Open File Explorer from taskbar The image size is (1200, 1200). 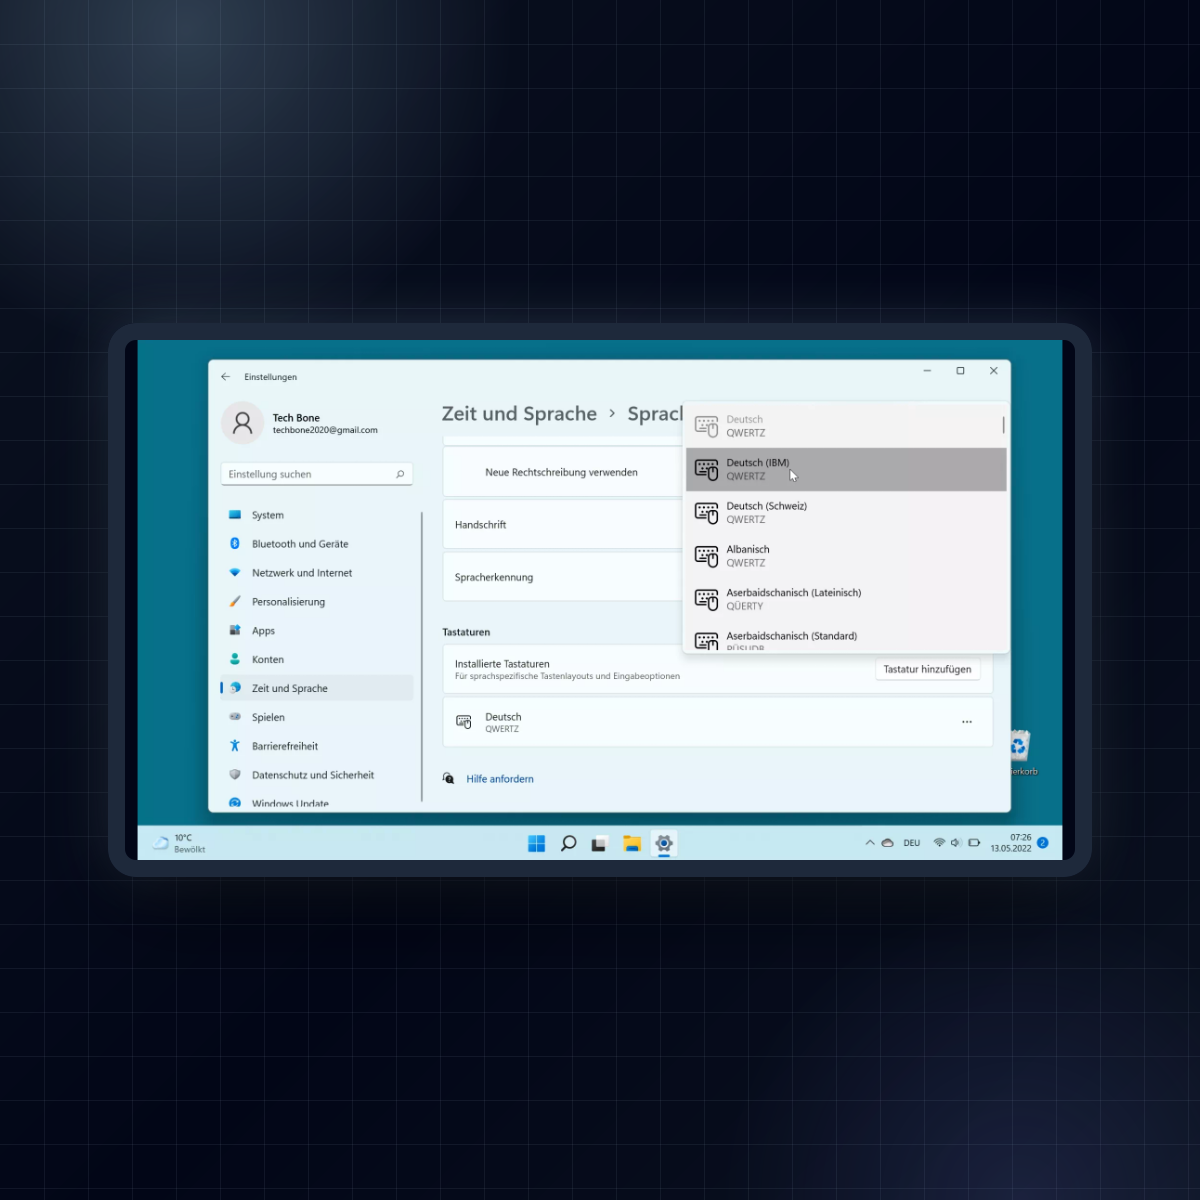(631, 844)
